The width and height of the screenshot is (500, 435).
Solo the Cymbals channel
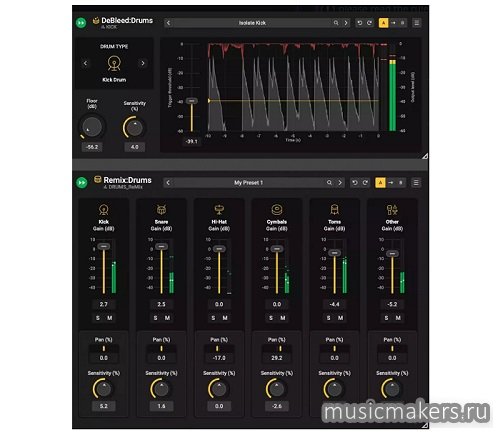point(271,318)
